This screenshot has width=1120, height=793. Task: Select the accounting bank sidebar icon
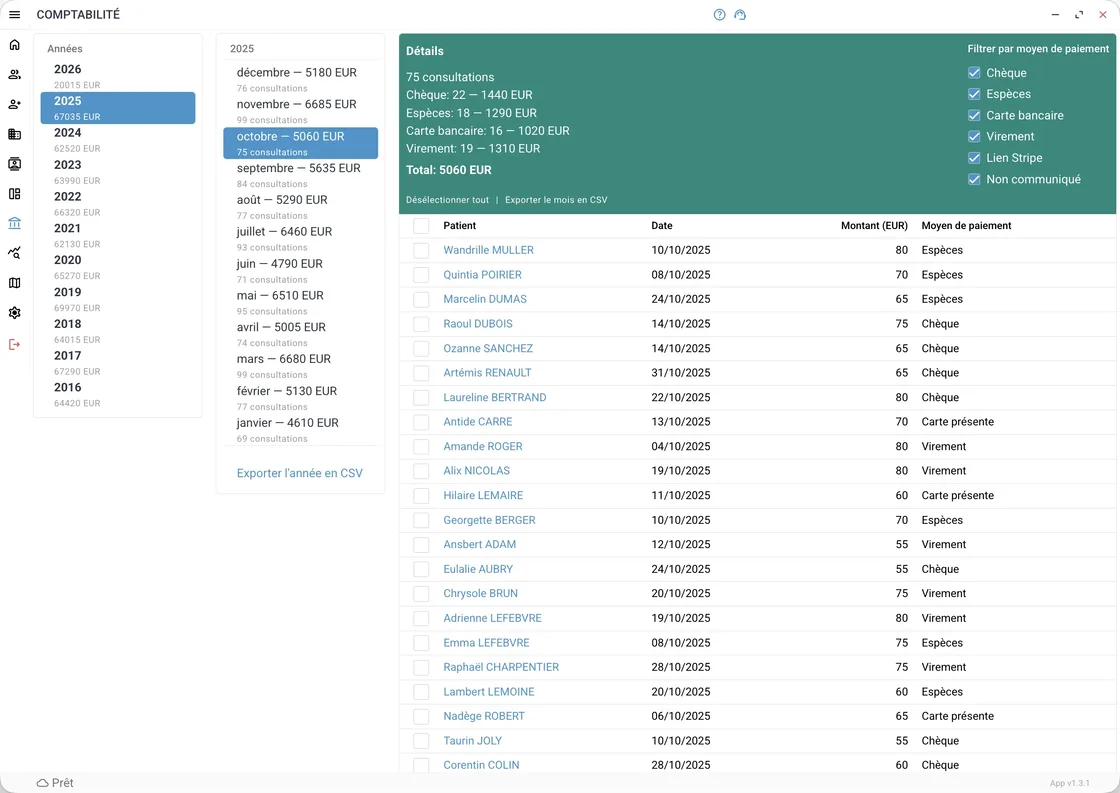coord(14,223)
